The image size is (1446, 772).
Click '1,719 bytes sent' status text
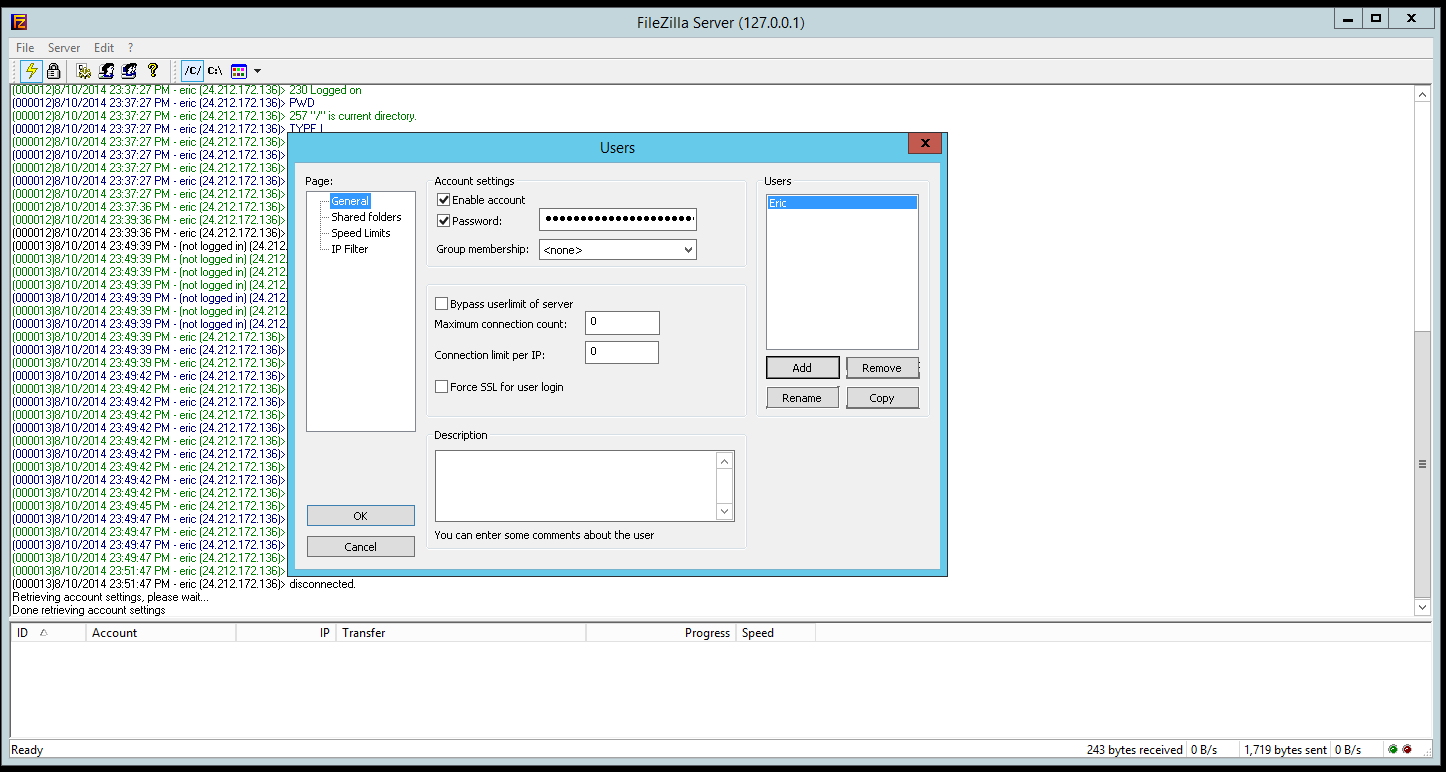click(x=1286, y=750)
